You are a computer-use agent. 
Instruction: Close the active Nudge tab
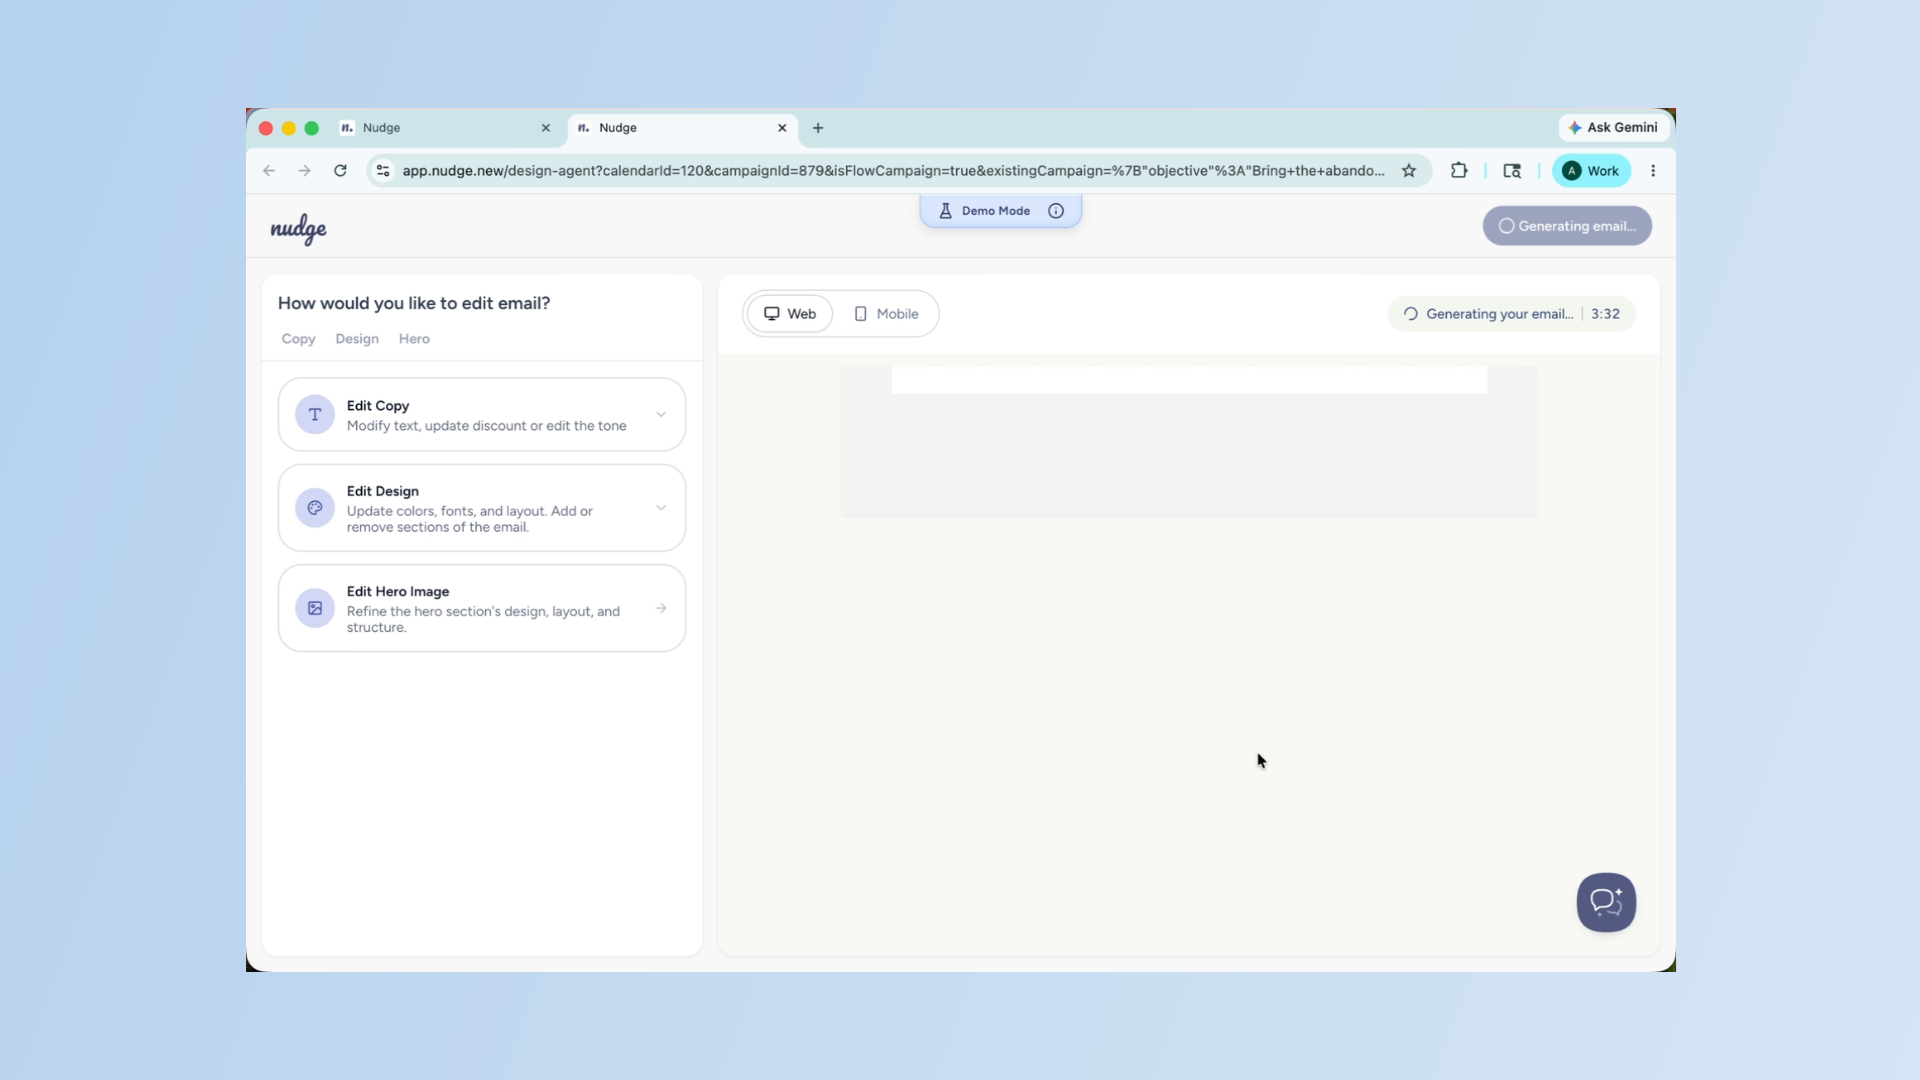(782, 128)
